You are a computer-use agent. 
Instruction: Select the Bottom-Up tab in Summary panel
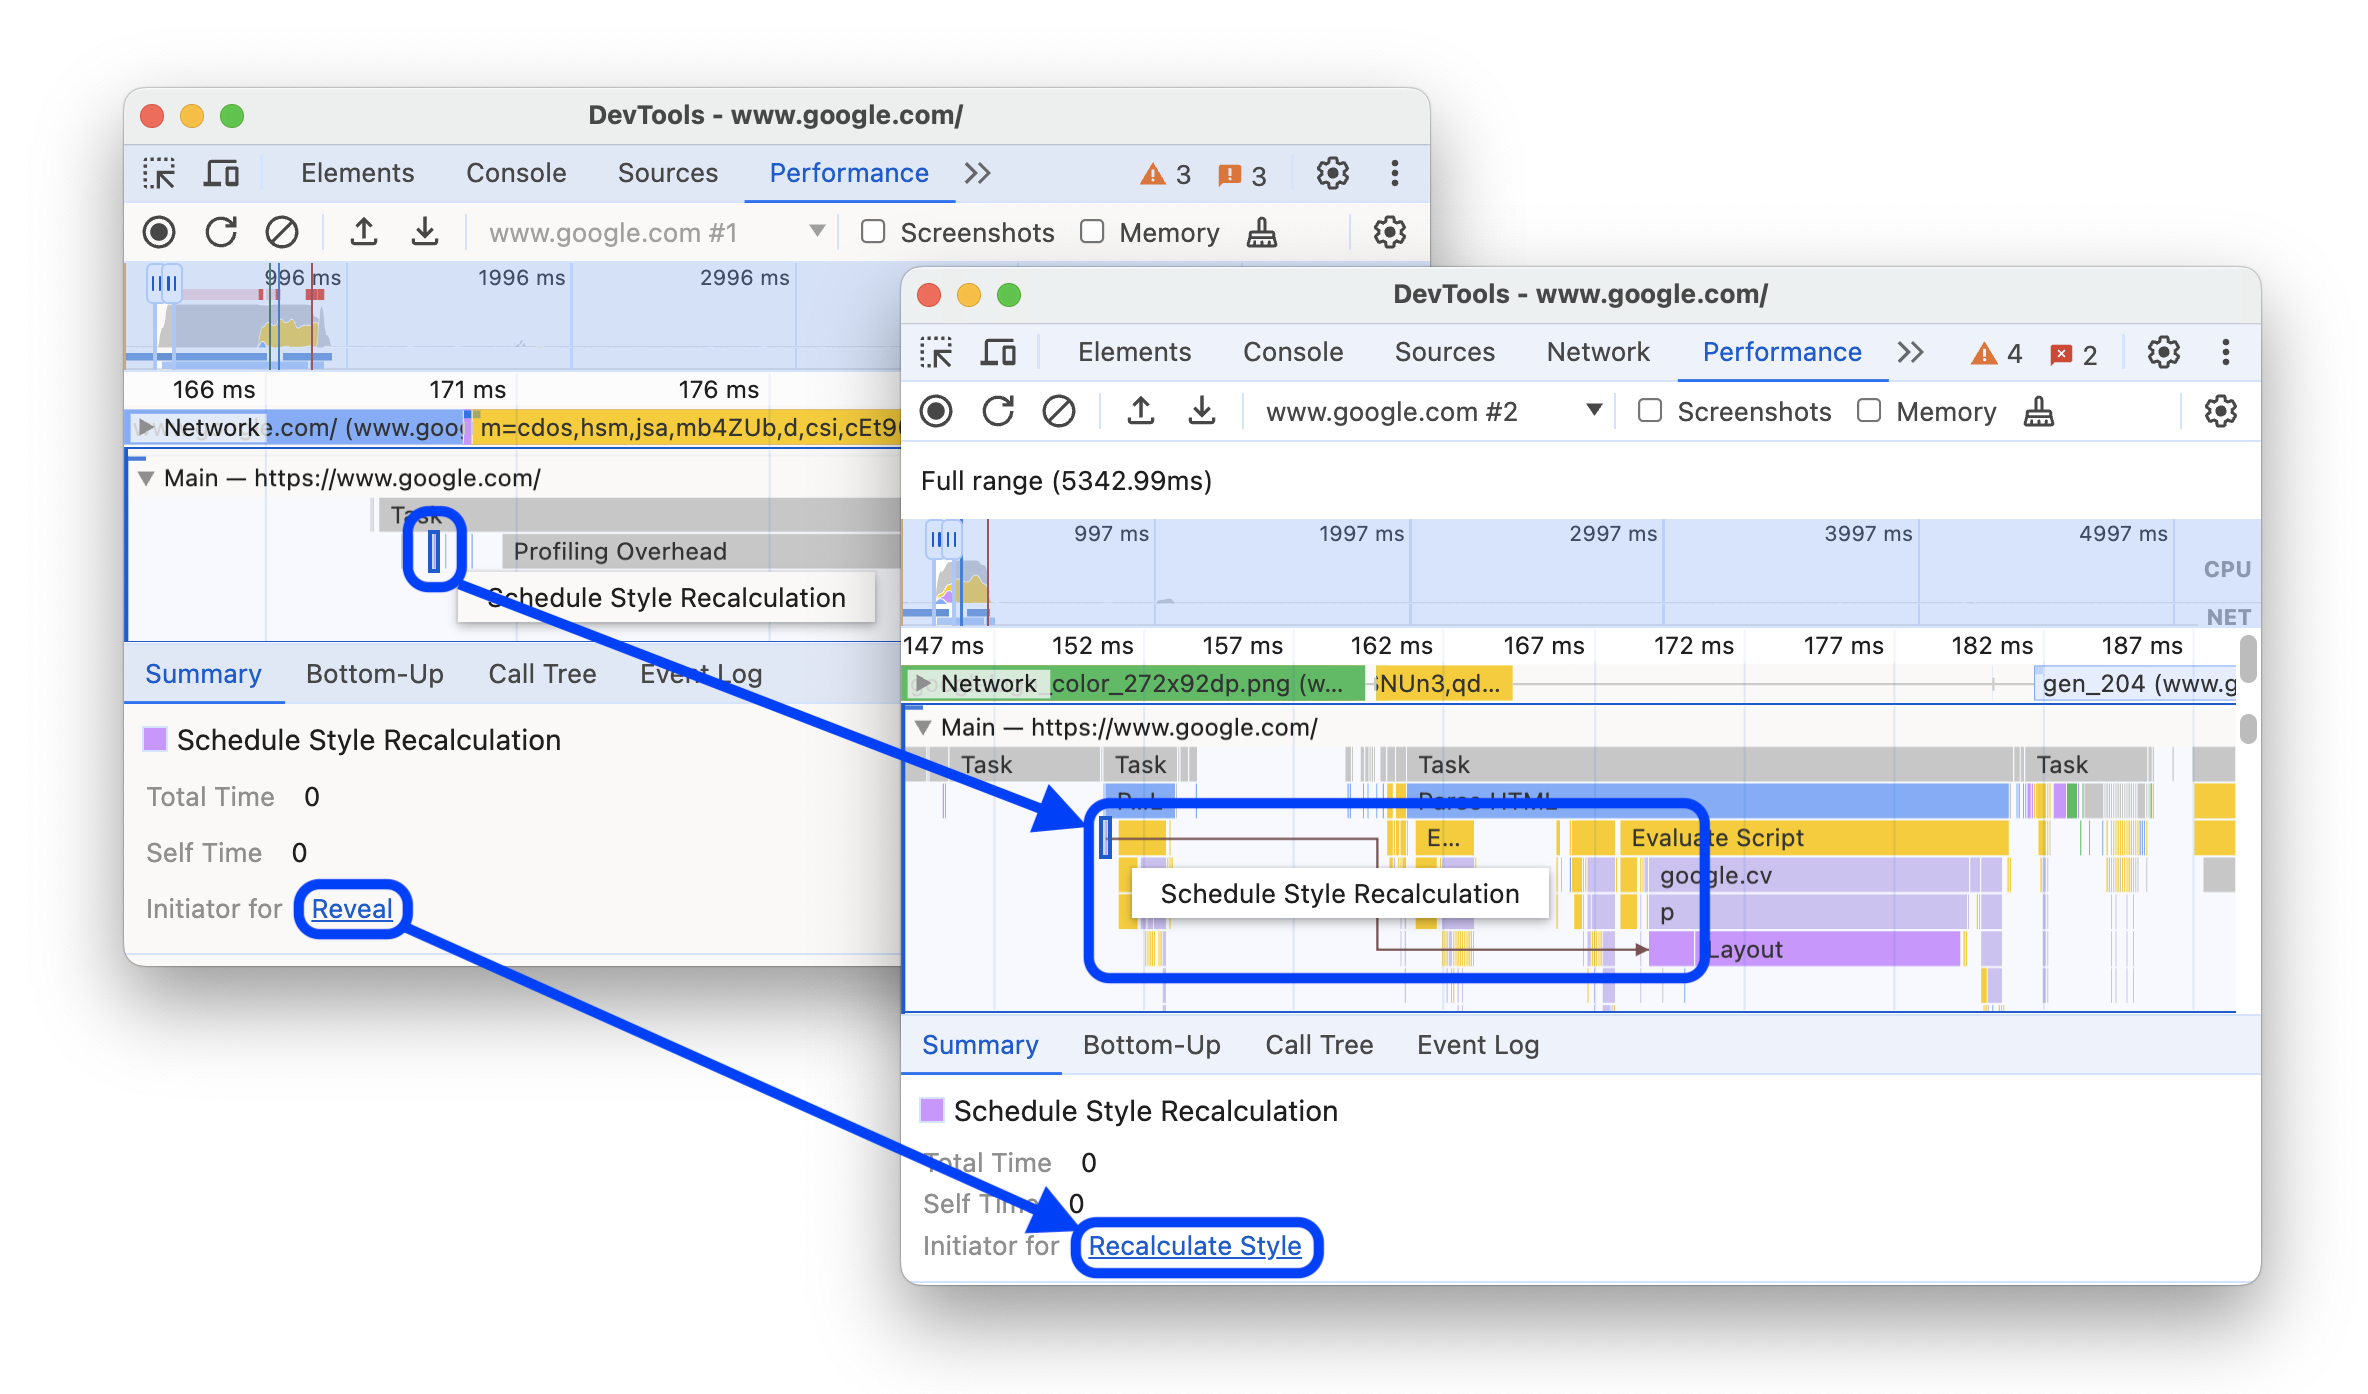tap(1150, 1042)
